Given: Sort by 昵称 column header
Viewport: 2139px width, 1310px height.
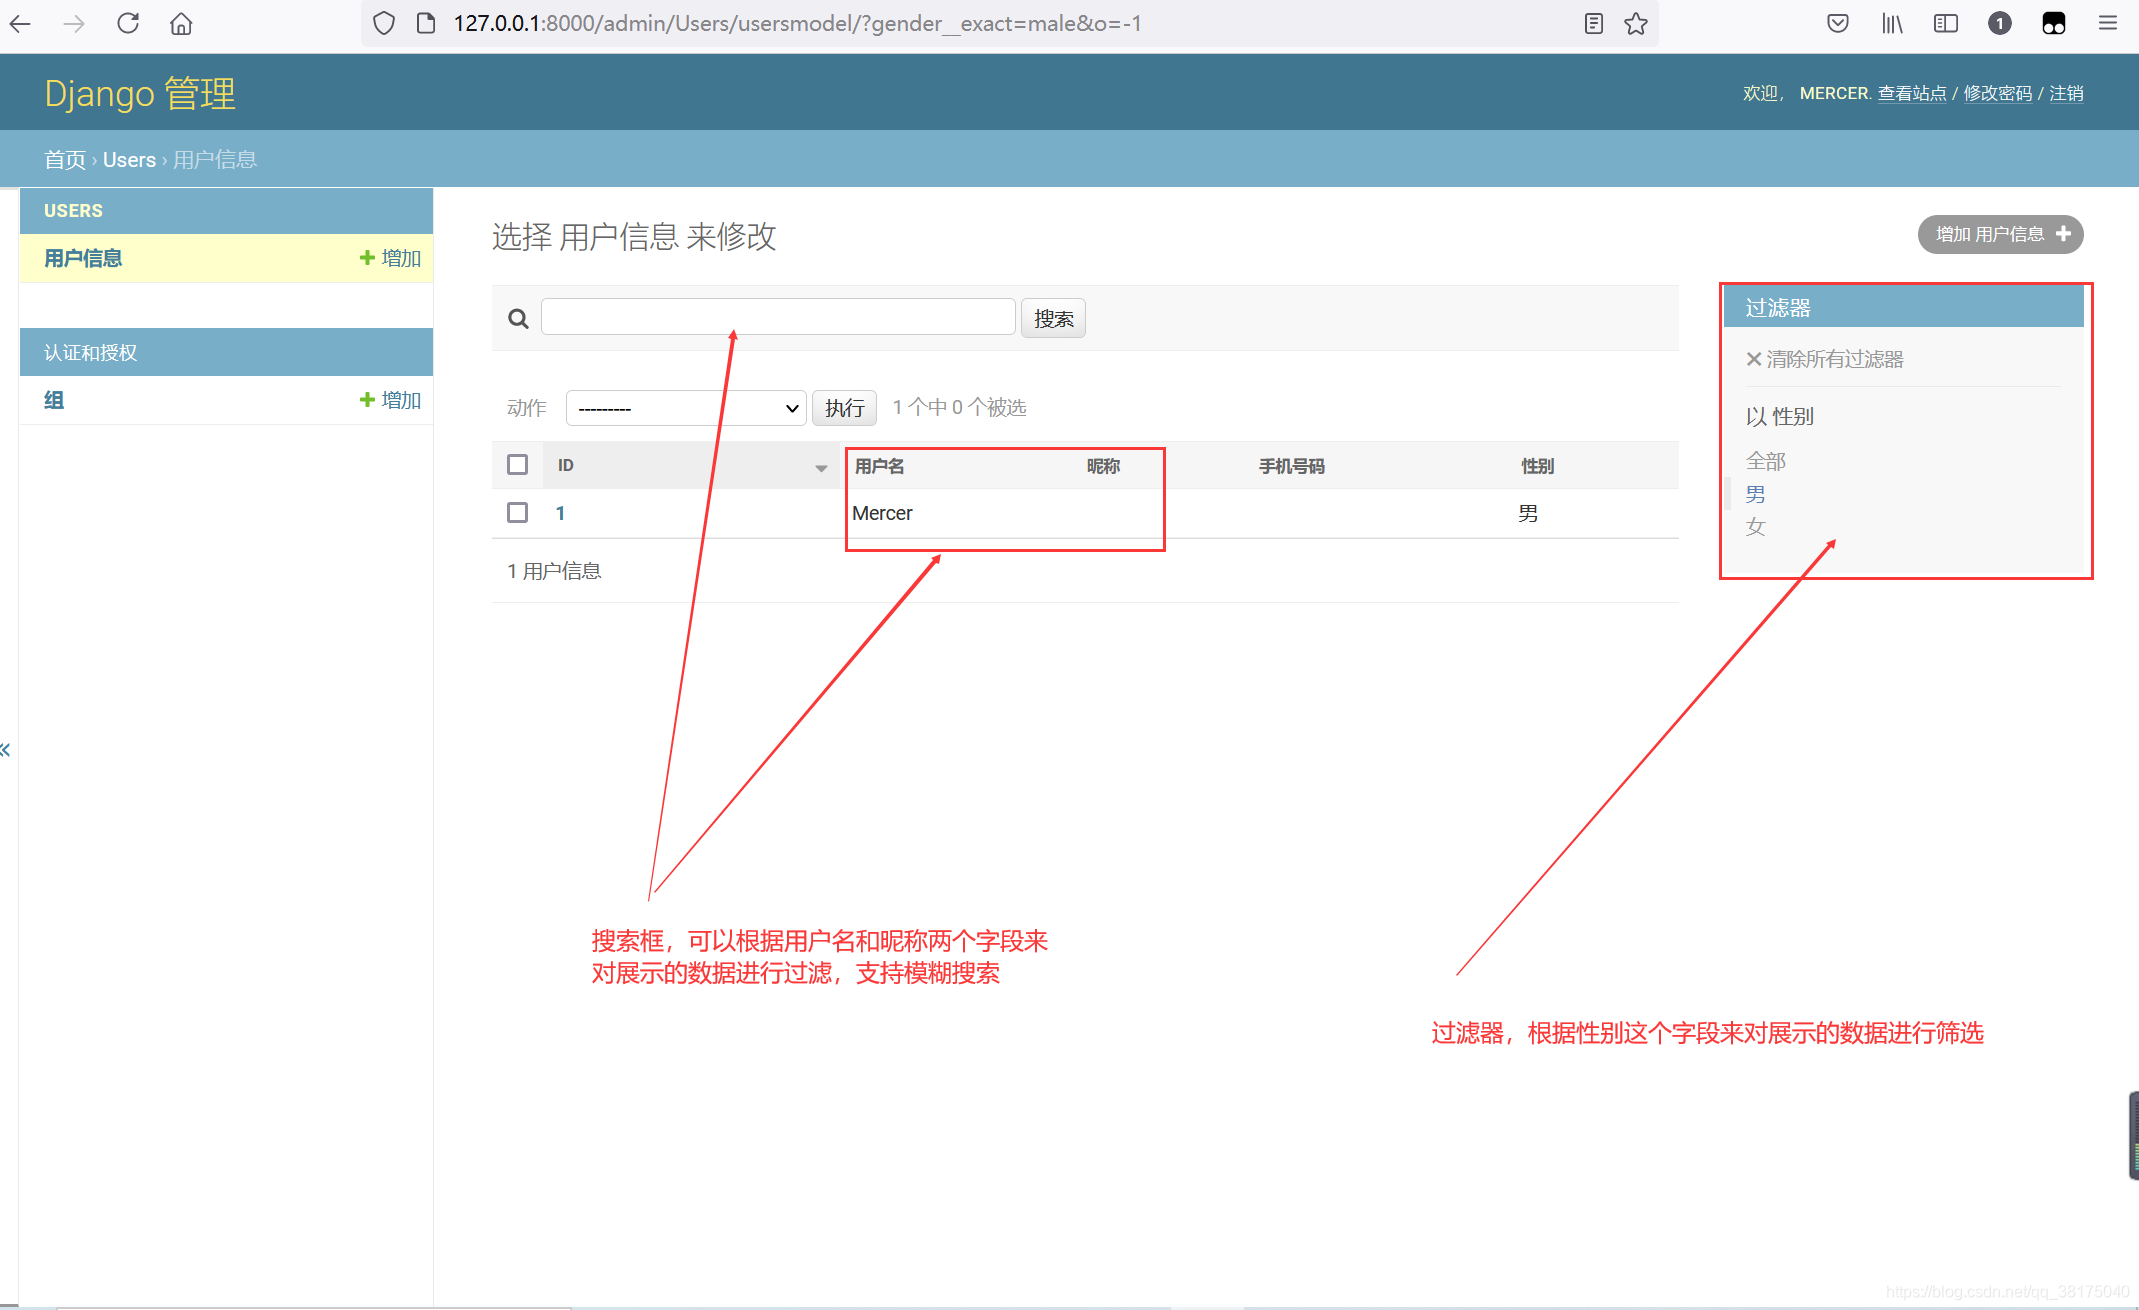Looking at the screenshot, I should (1103, 466).
